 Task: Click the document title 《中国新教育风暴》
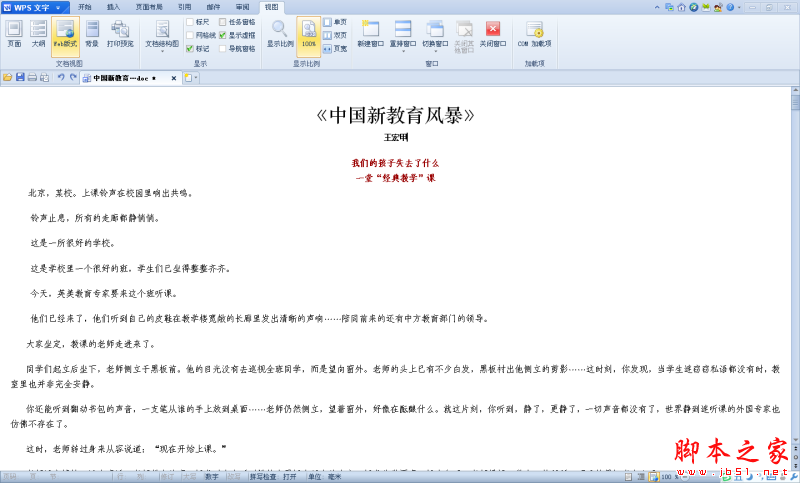click(395, 115)
